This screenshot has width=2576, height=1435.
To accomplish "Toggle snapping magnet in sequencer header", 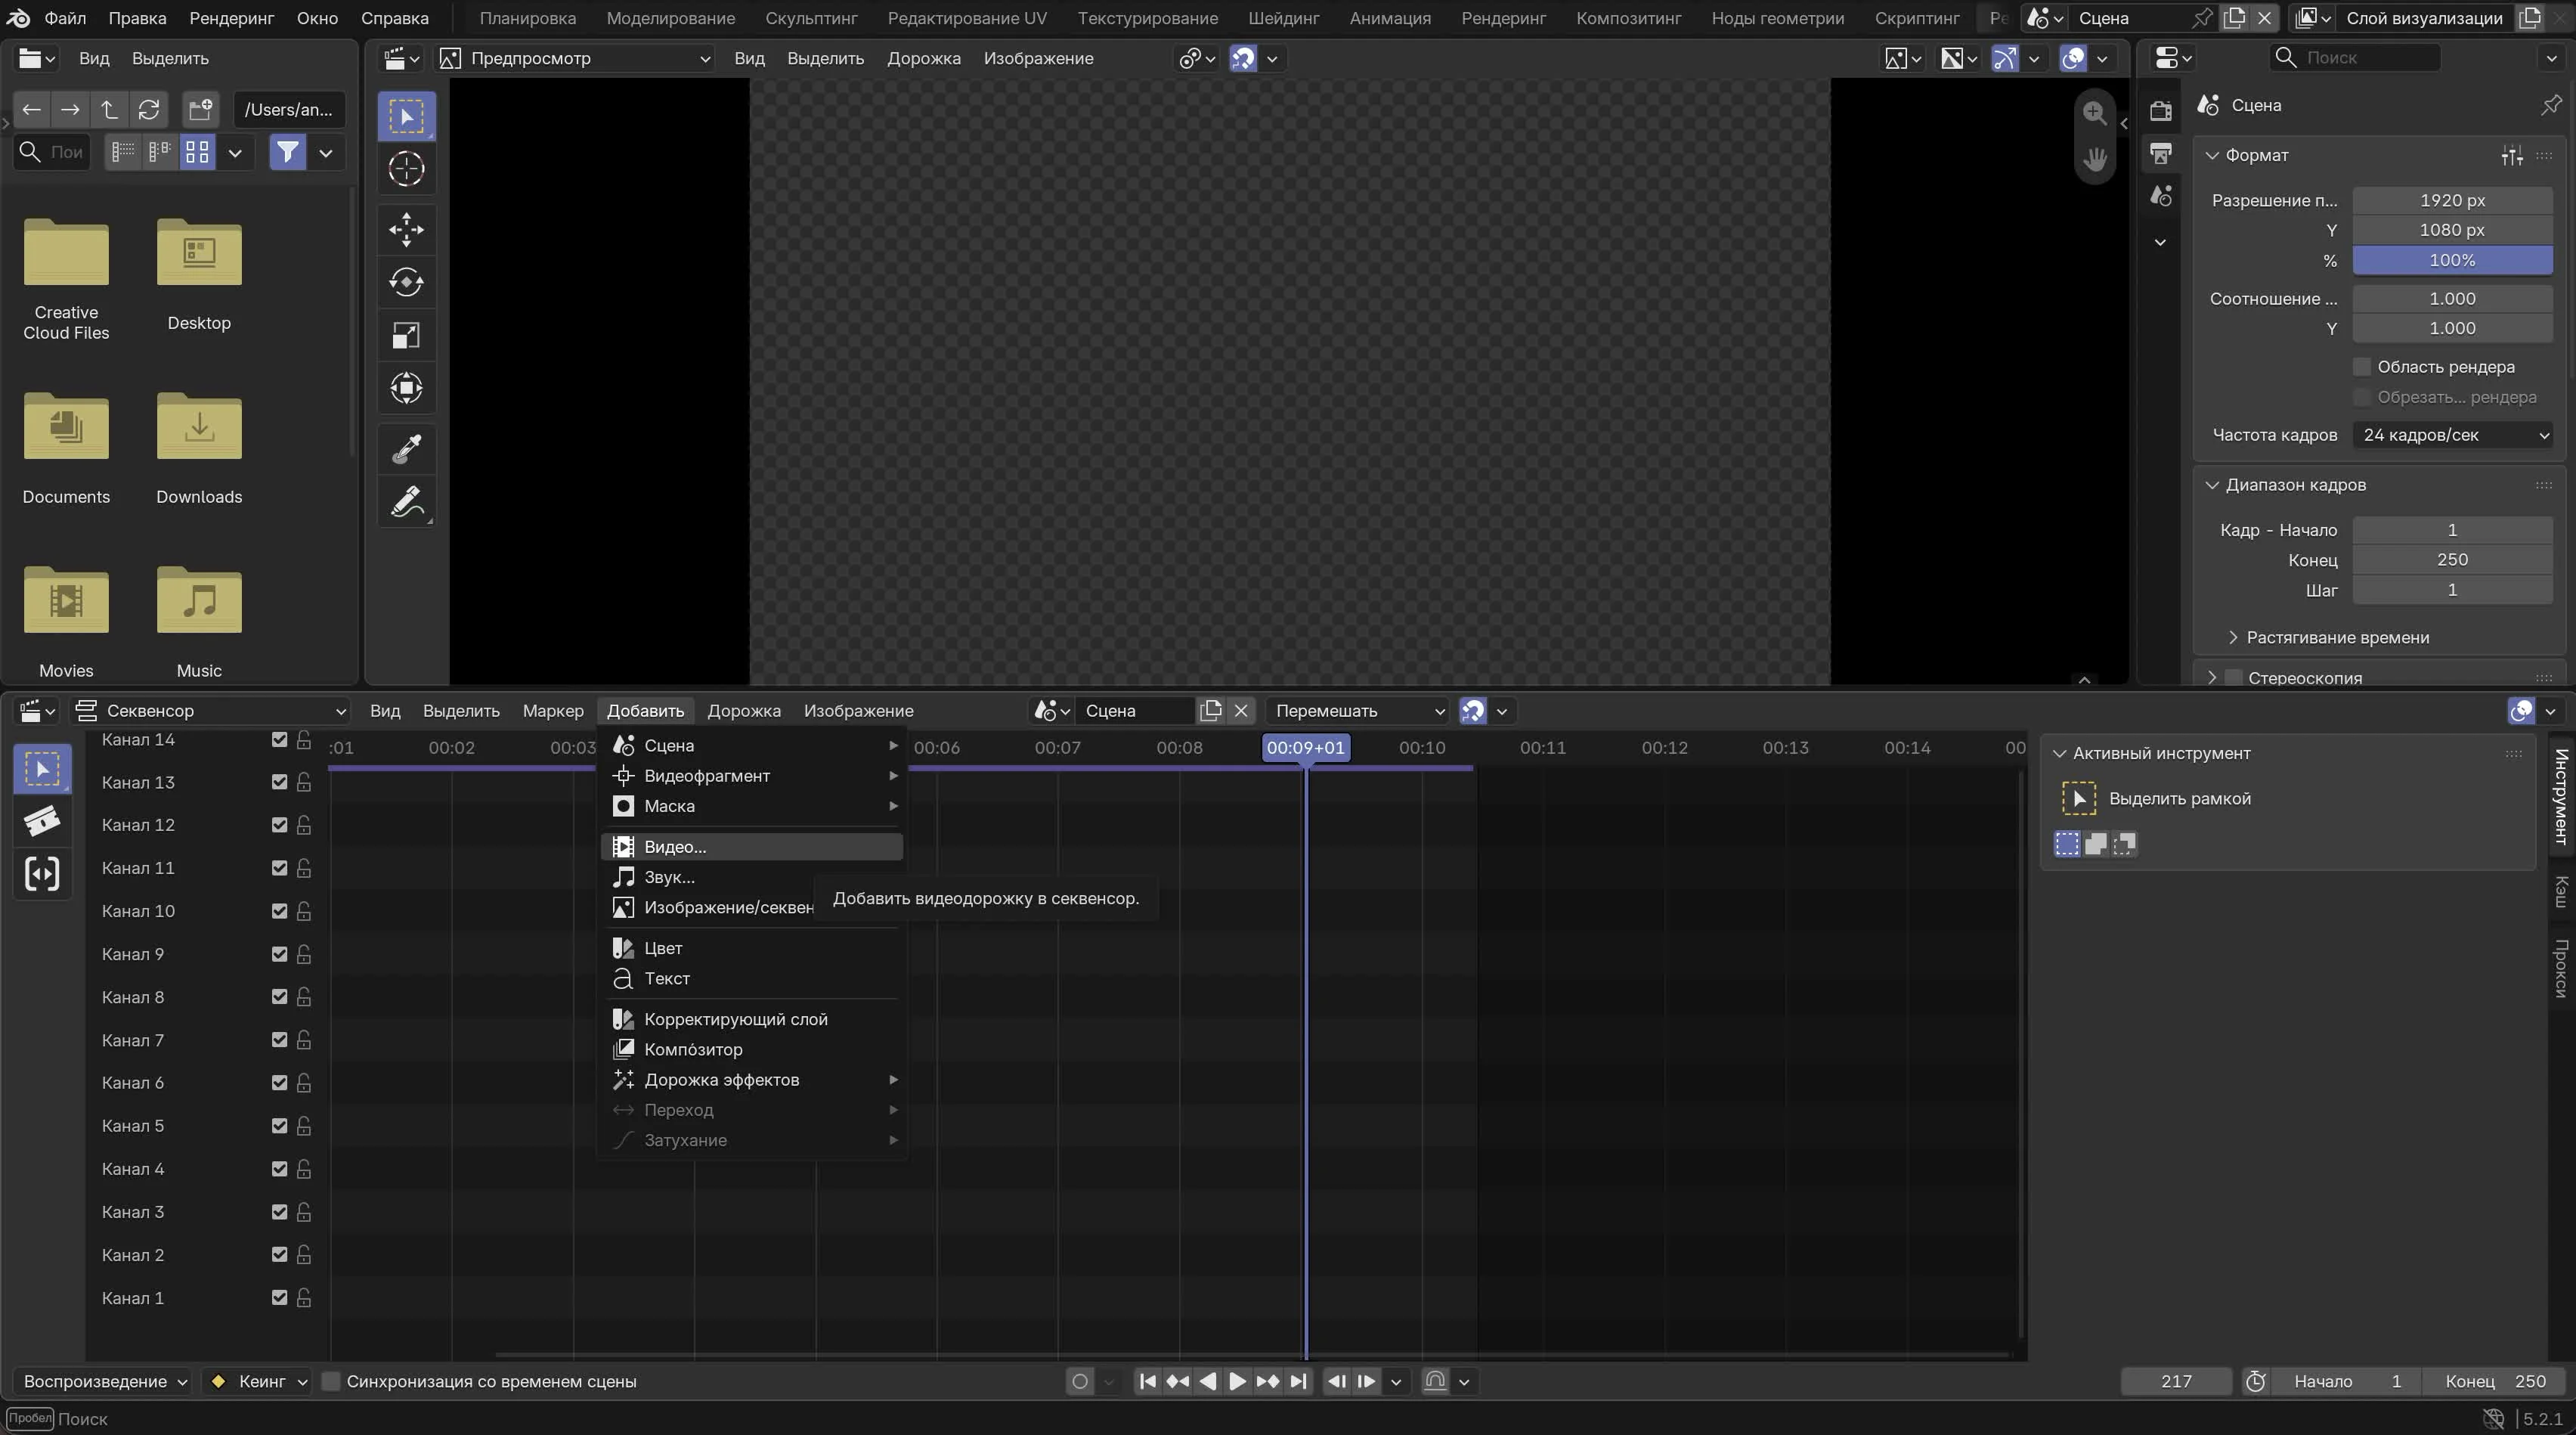I will (1472, 711).
